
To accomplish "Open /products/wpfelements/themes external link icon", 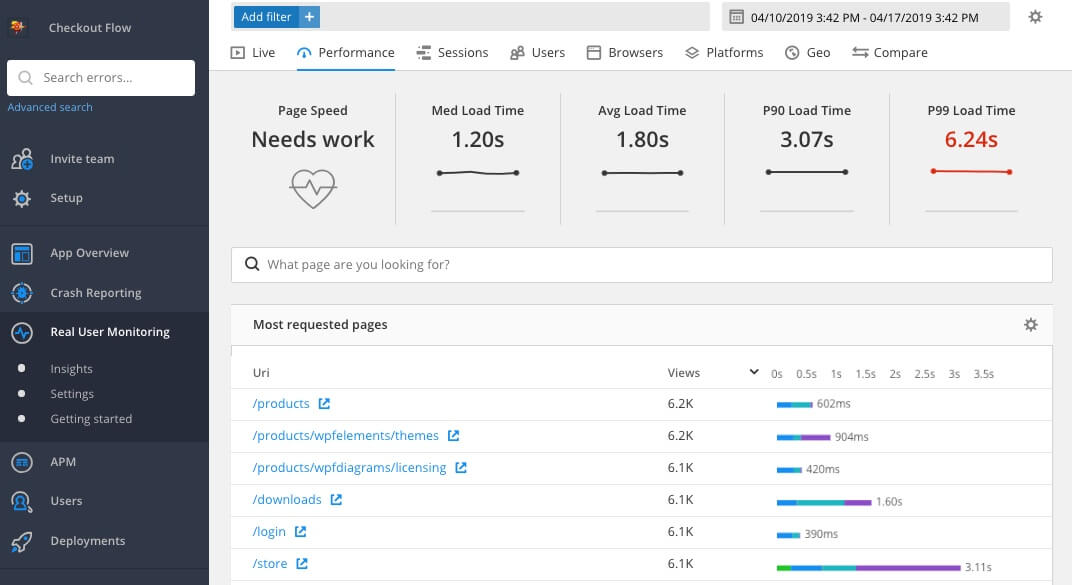I will click(453, 435).
